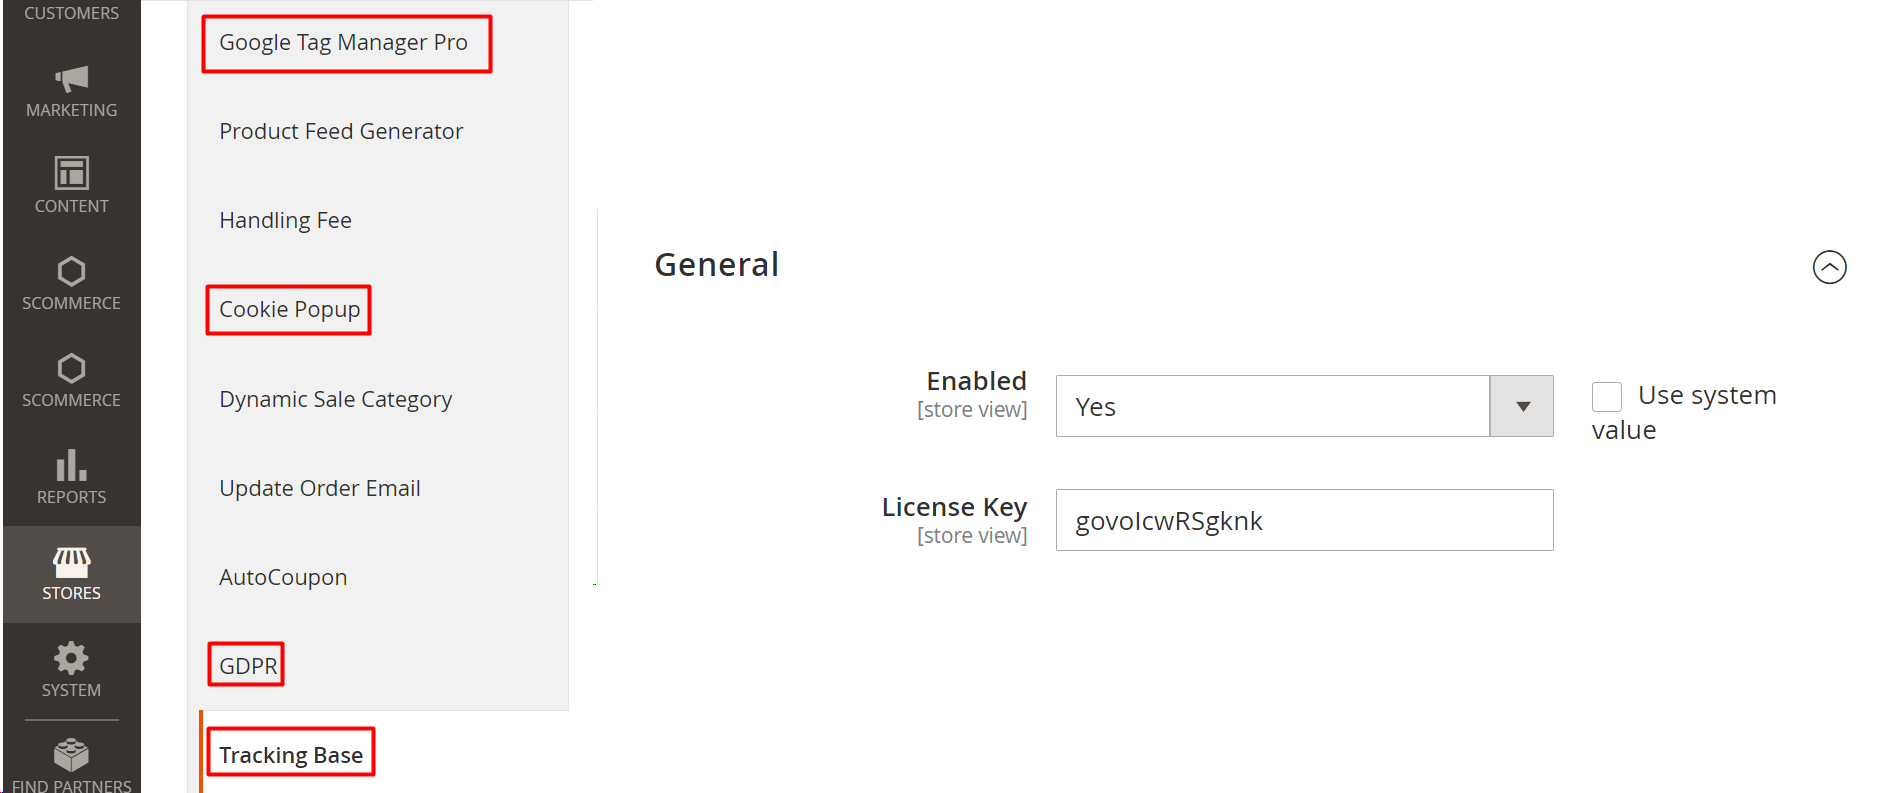Screen dimensions: 1877x793
Task: Select Dynamic Sale Category tab
Action: click(335, 399)
